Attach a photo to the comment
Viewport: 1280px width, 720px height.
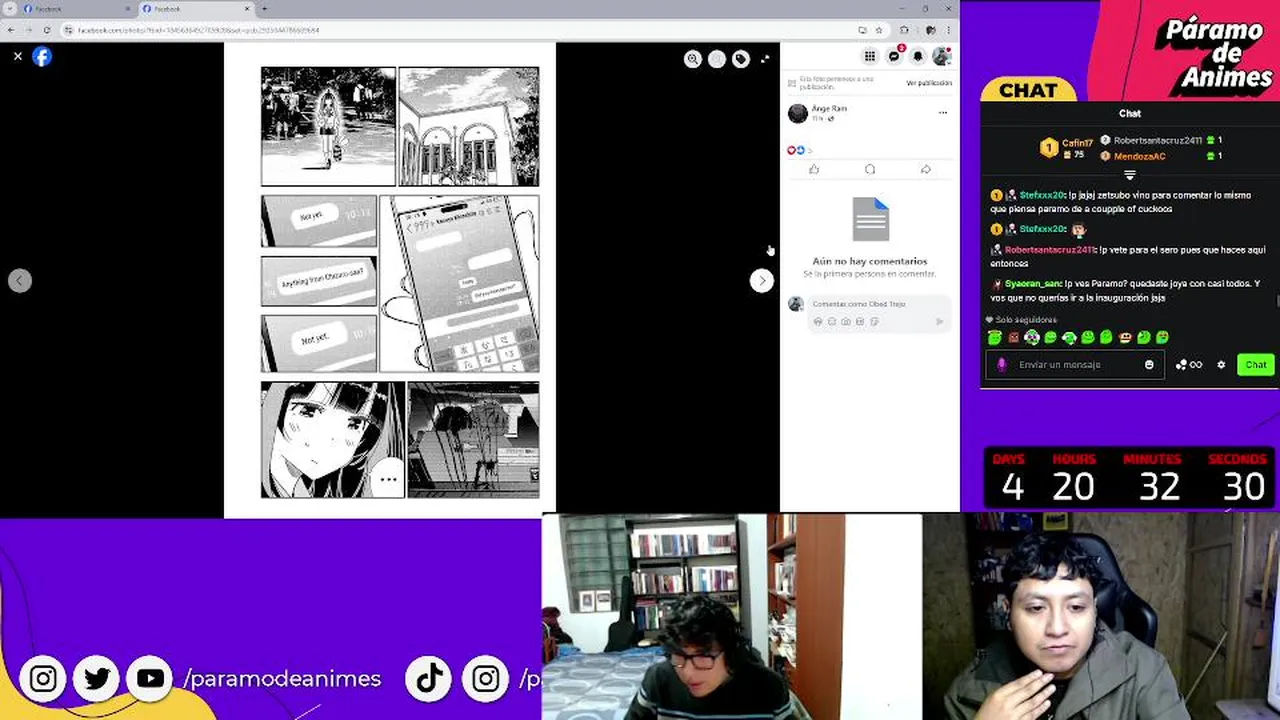(x=846, y=322)
